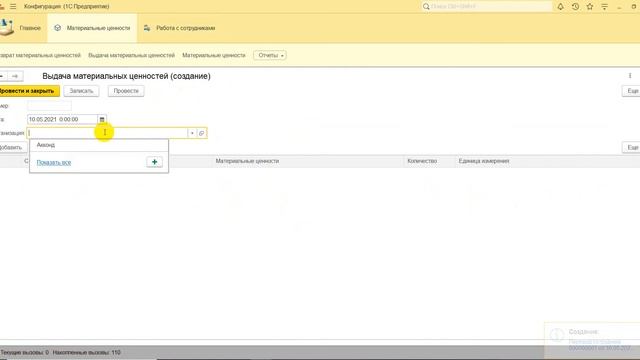
Task: Click the organization input field
Action: [108, 133]
